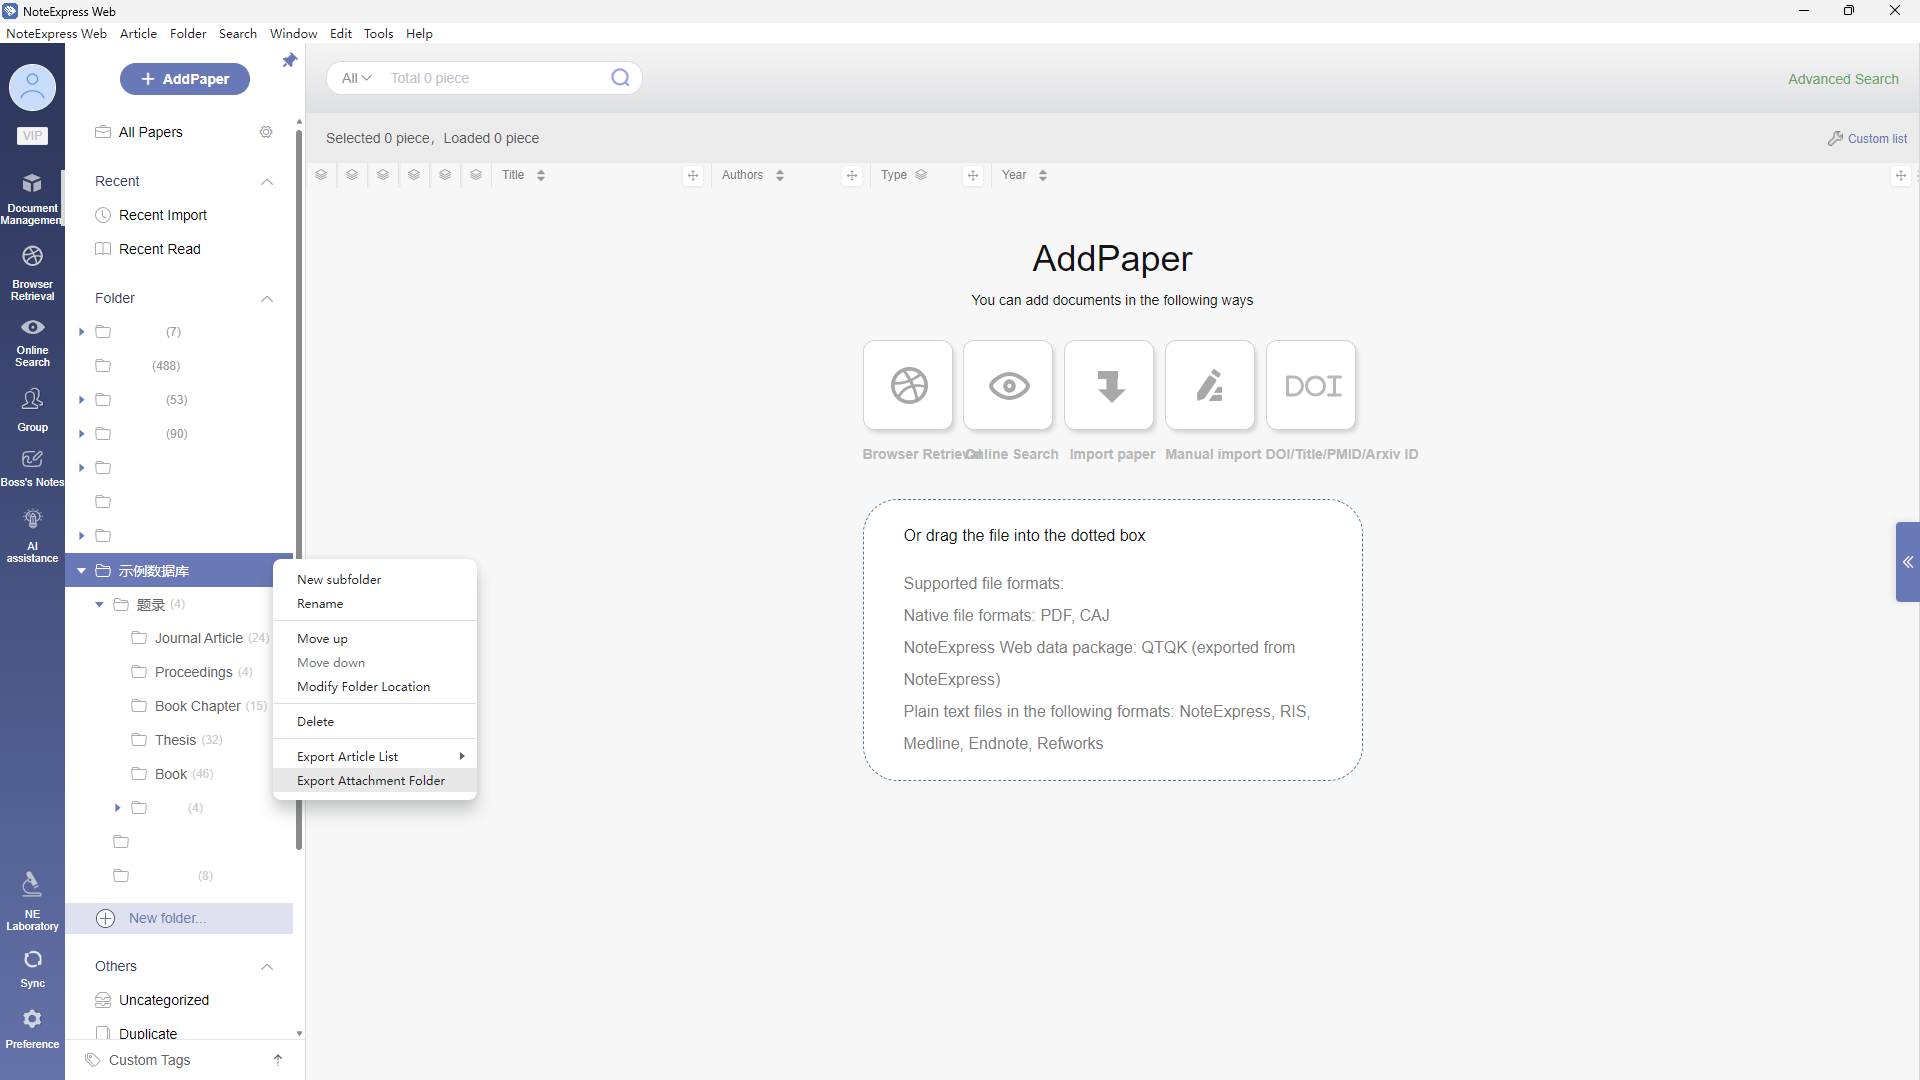1920x1080 pixels.
Task: Collapse the 示例数据库 folder tree arrow
Action: click(81, 571)
